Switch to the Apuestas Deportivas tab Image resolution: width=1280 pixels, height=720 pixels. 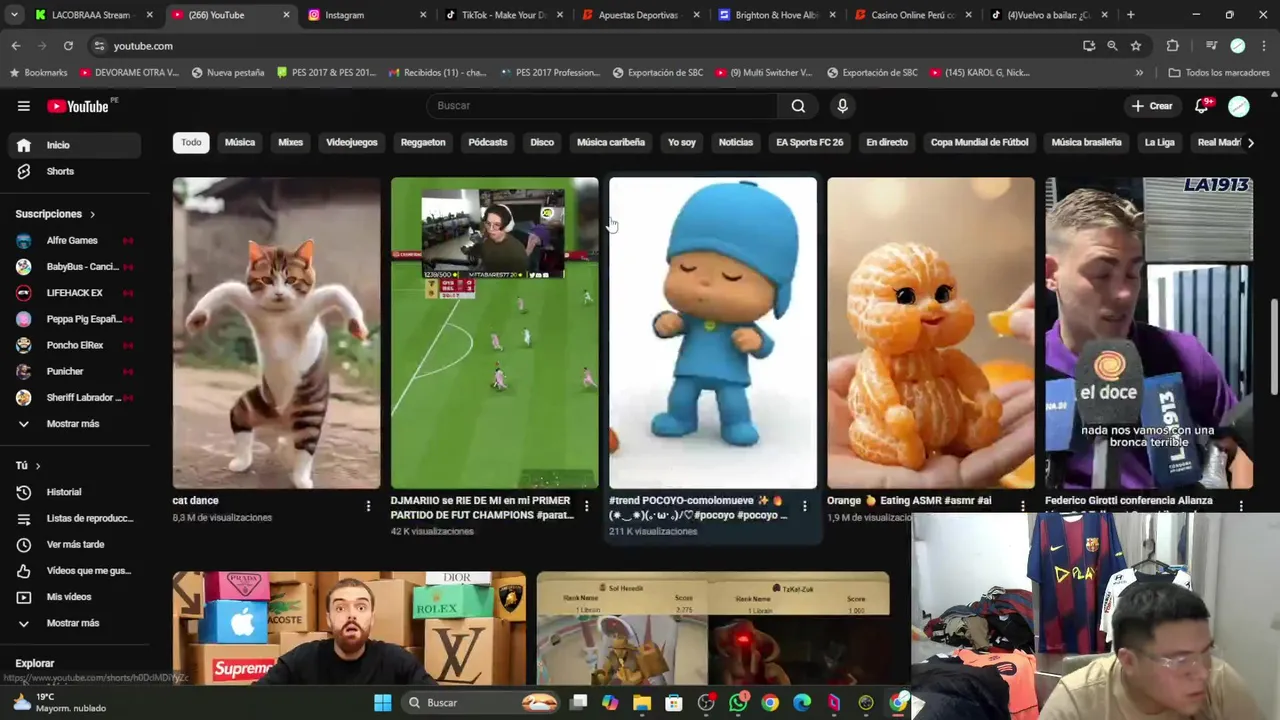point(638,15)
